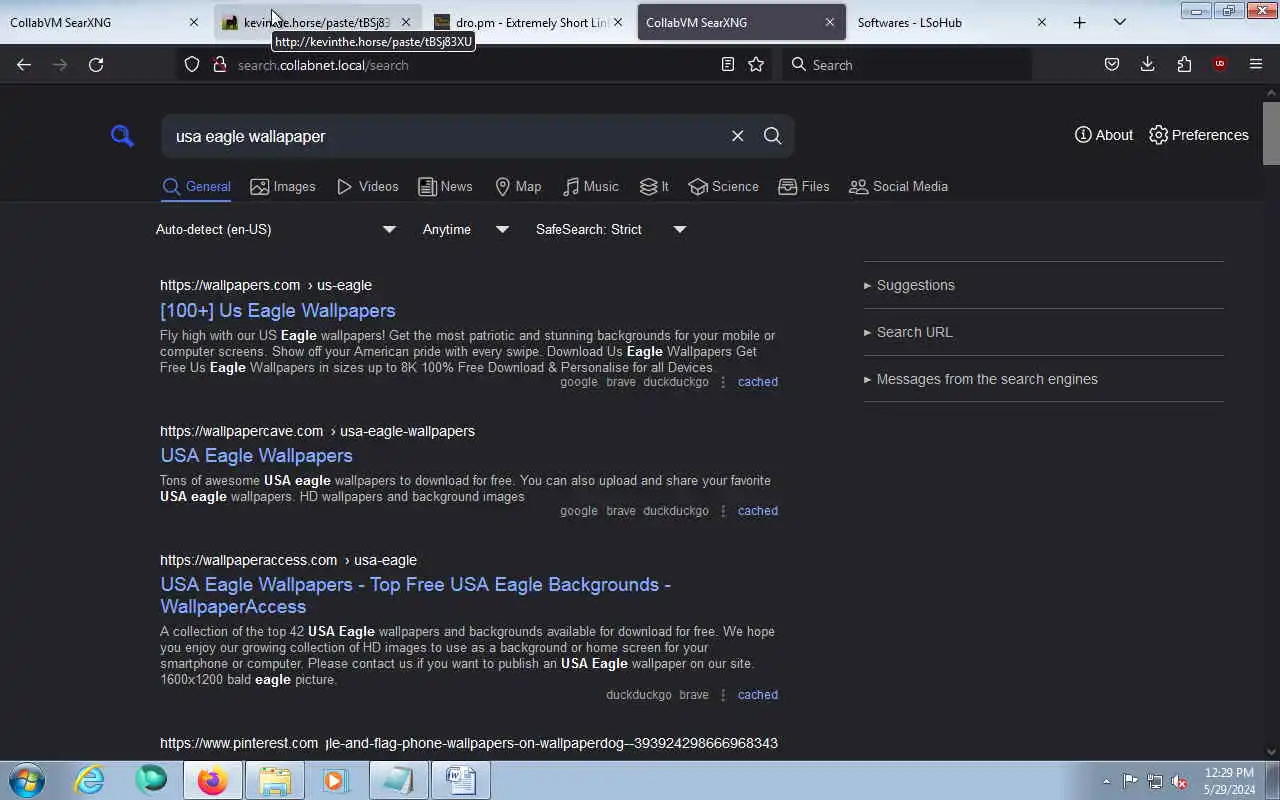1280x800 pixels.
Task: Switch to first CollabVM SearXNG tab
Action: tap(105, 22)
